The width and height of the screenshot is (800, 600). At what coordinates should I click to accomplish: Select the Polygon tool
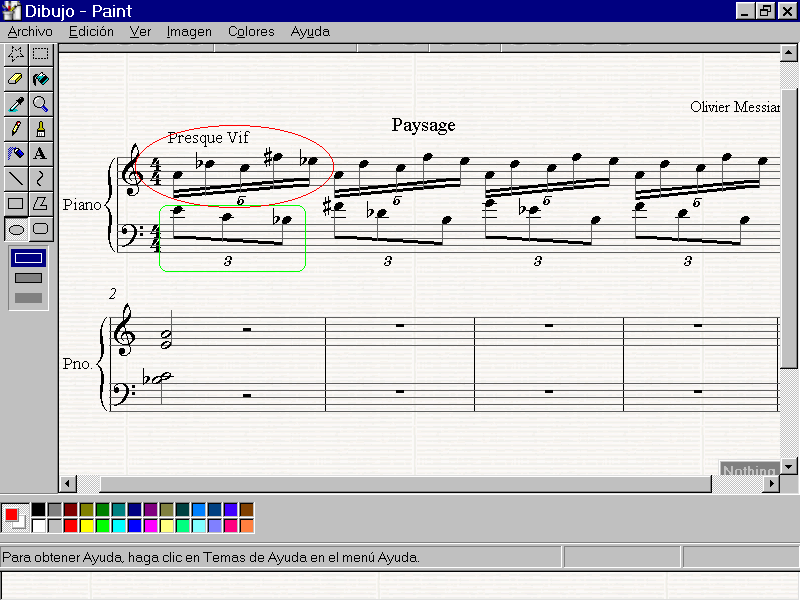coord(40,204)
